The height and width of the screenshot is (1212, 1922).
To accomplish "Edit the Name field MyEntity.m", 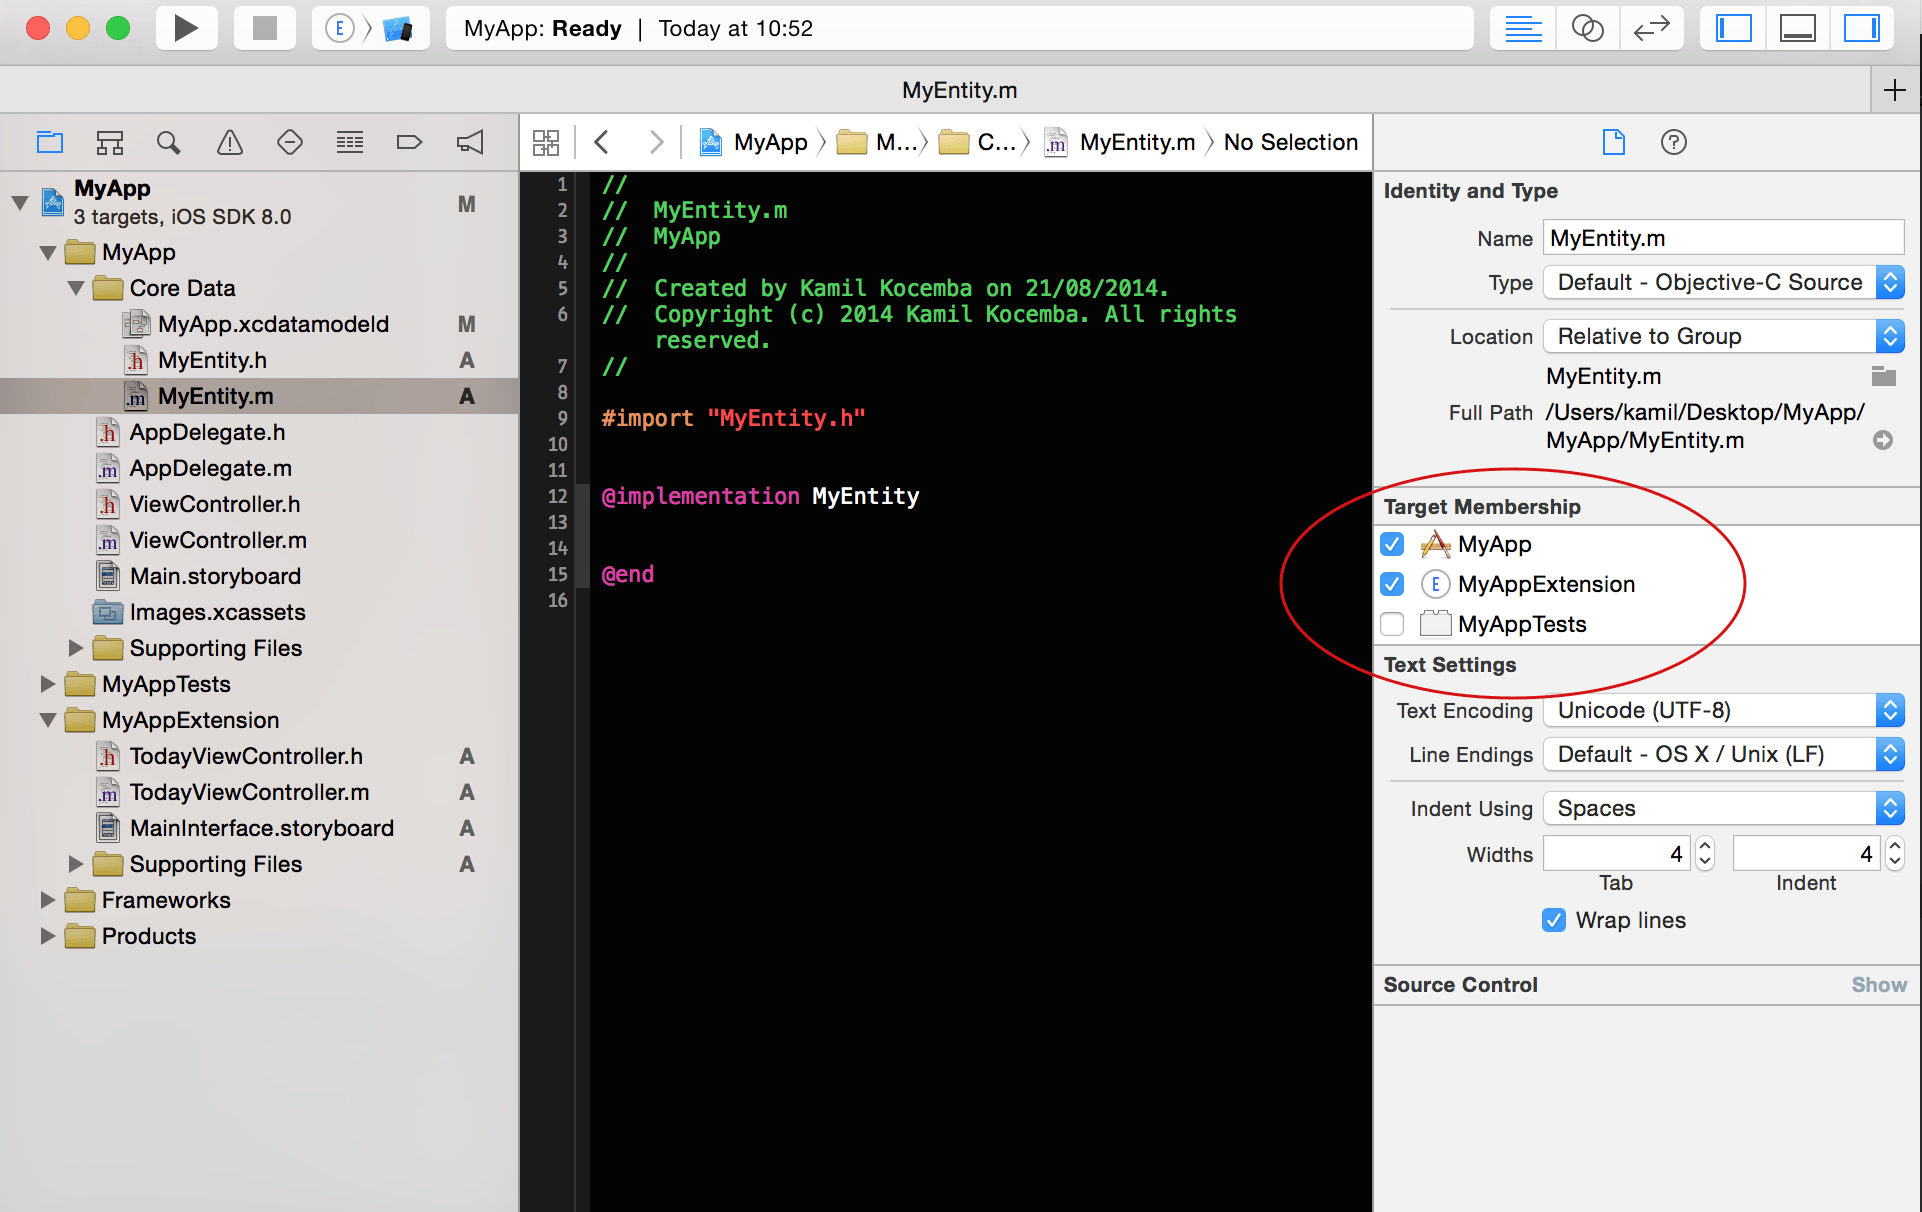I will pos(1723,238).
